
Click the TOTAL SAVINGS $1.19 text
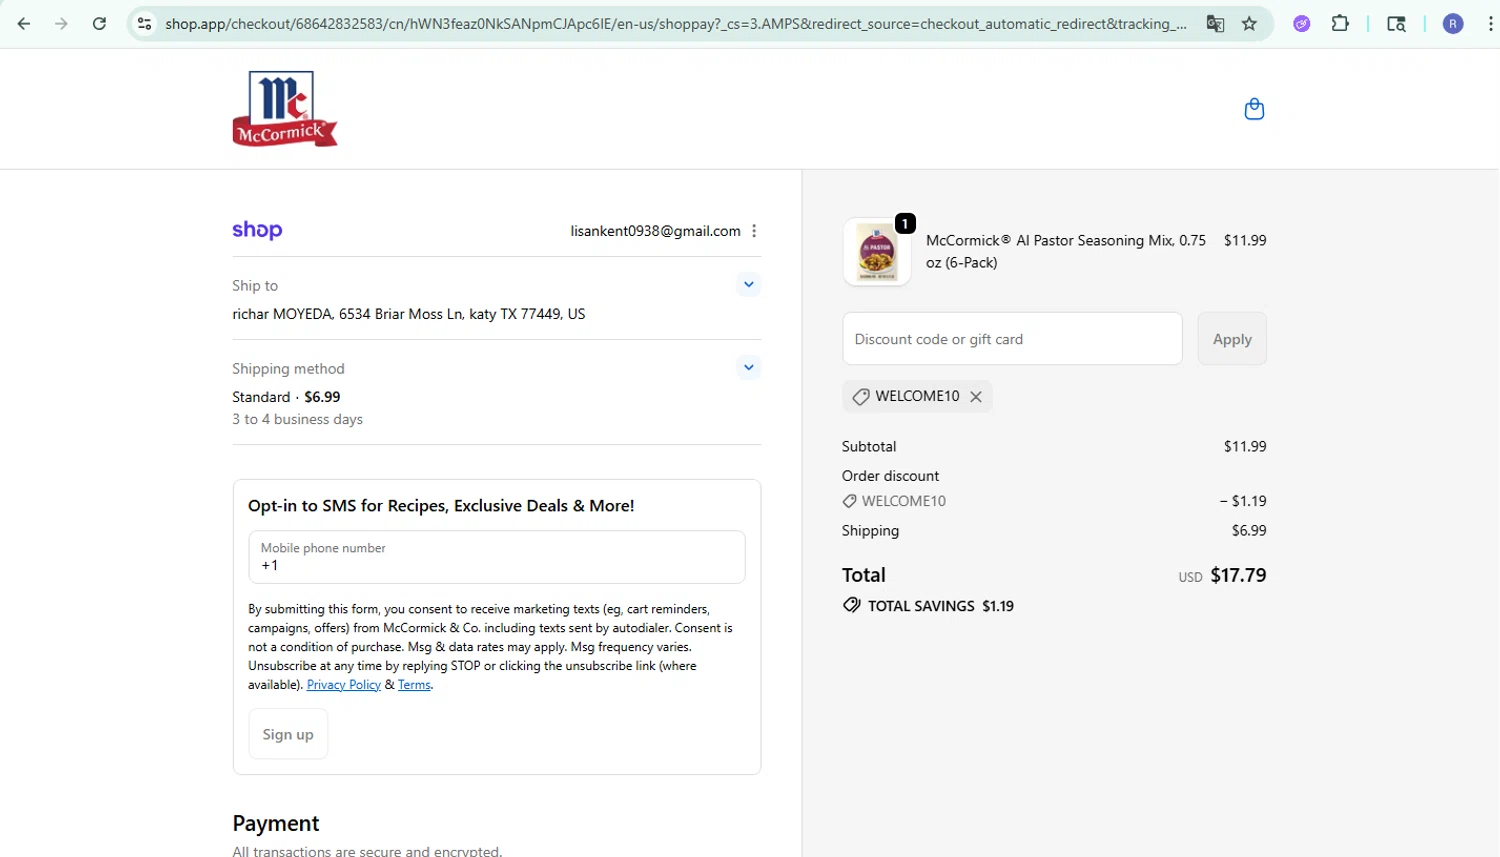tap(941, 606)
